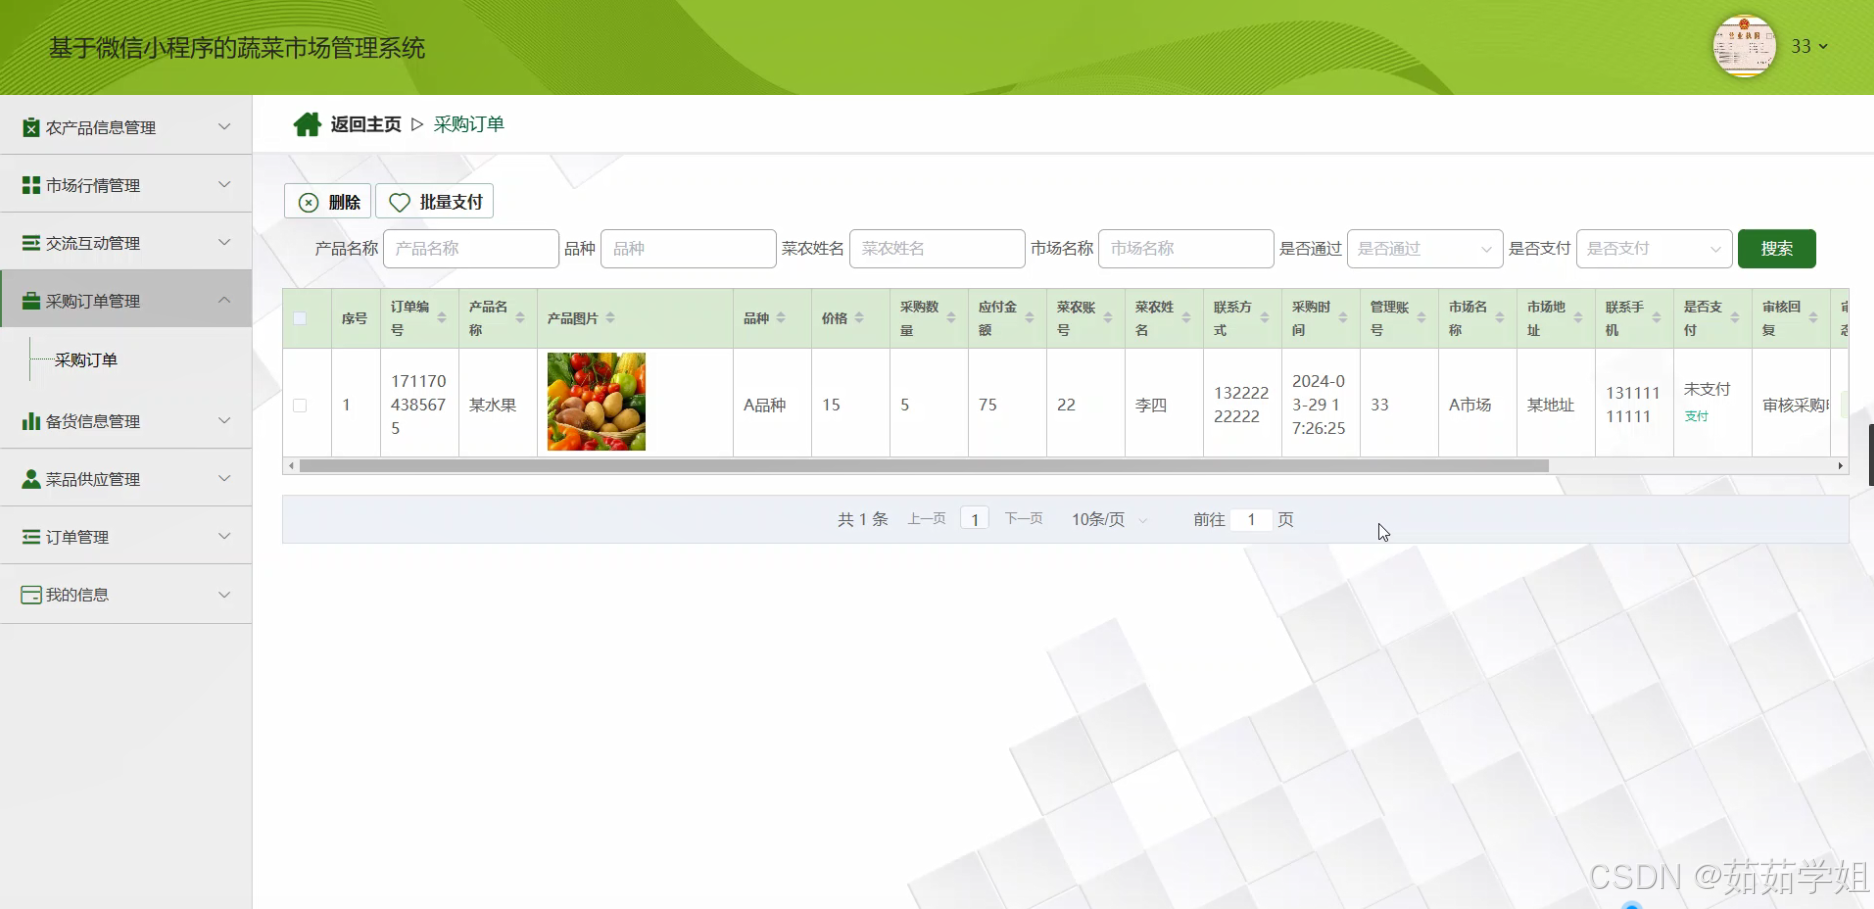Focus the 市场名称 search field

pyautogui.click(x=1186, y=249)
